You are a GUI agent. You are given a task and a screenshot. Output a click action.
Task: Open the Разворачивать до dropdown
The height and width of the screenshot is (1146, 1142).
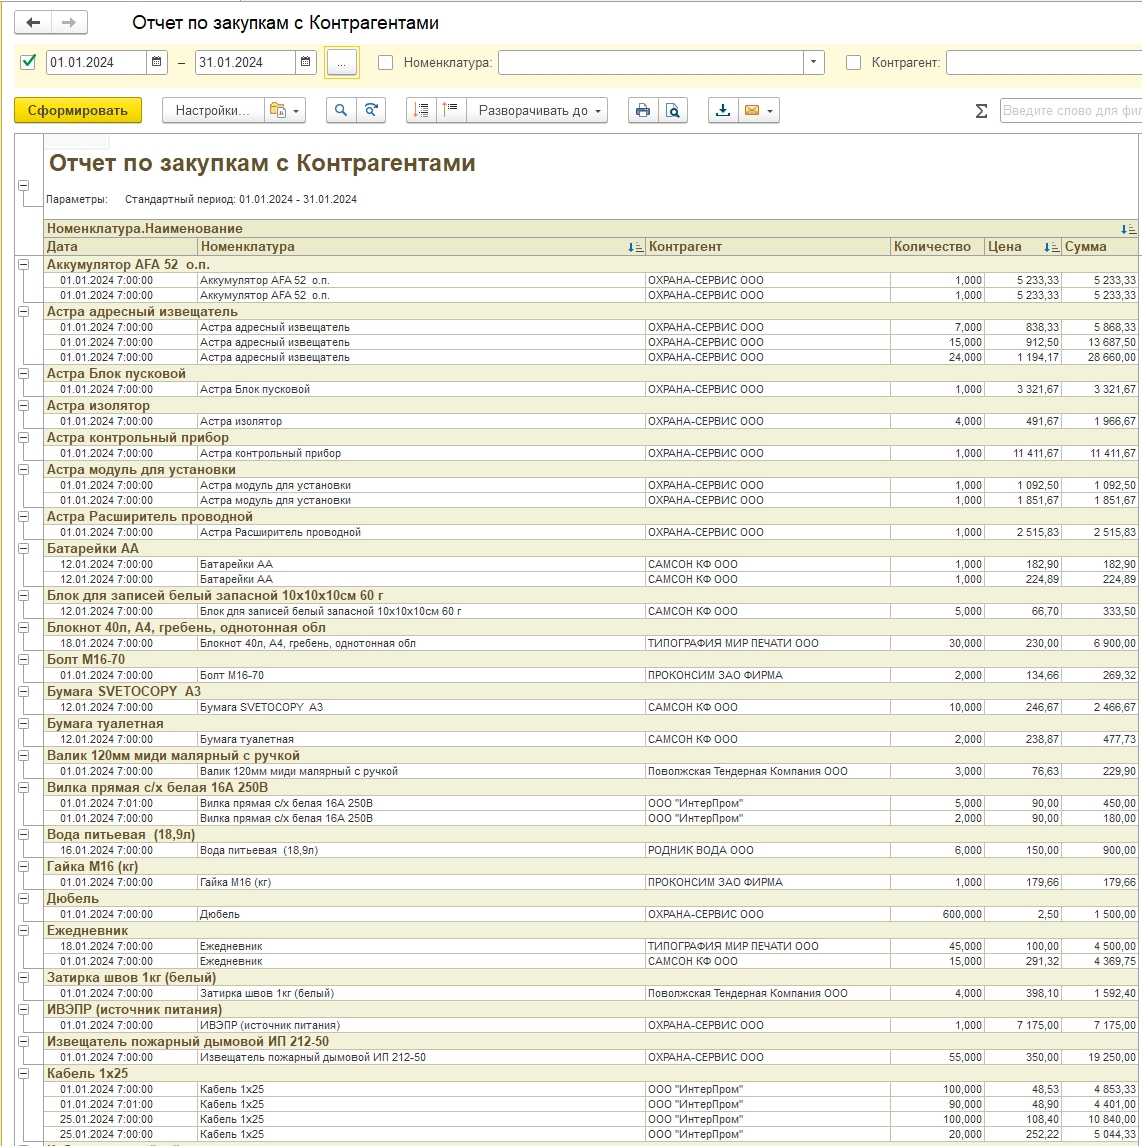click(x=539, y=110)
